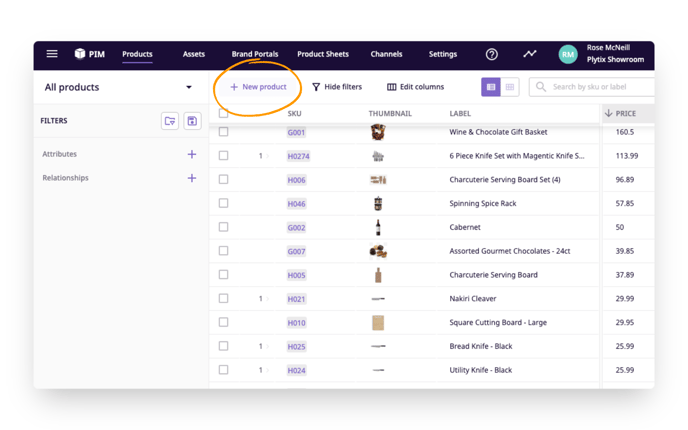Open the help question mark icon
Viewport: 688px width, 430px height.
coord(491,54)
